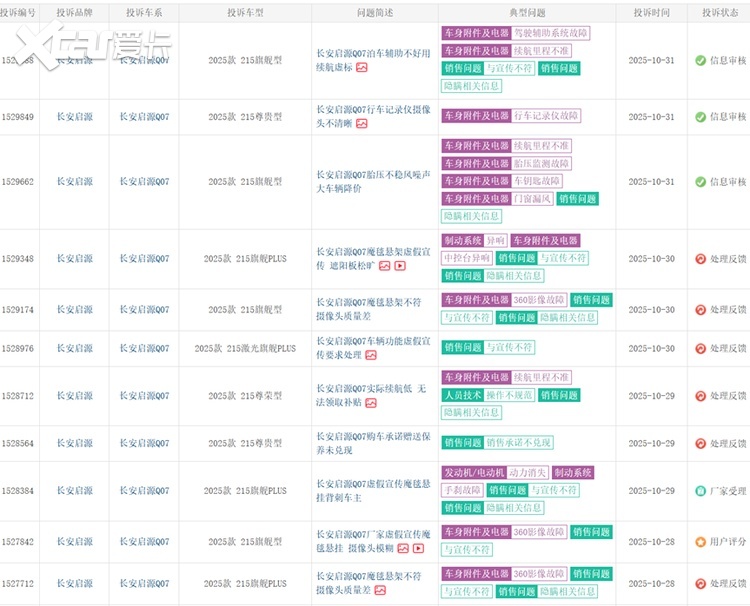The width and height of the screenshot is (750, 606).
Task: Select the 动力消失 problem tag
Action: [x=527, y=472]
